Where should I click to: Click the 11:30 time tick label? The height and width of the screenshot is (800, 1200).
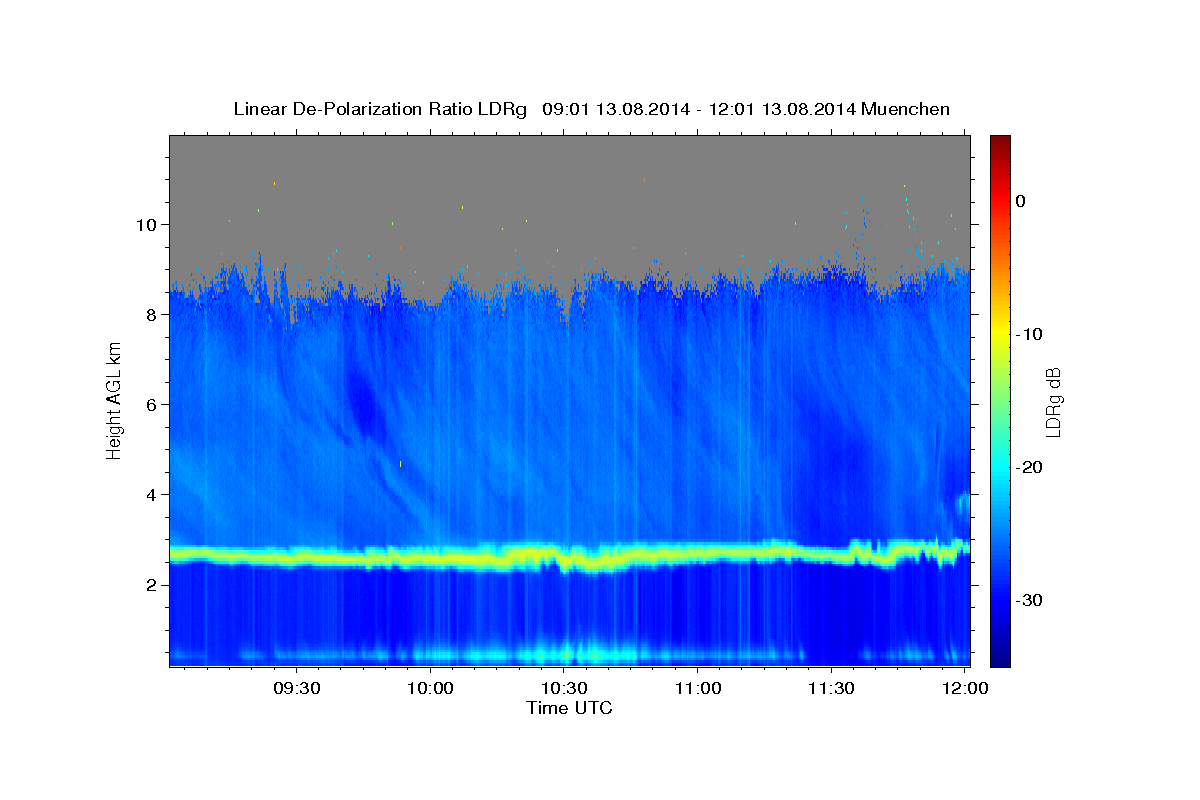pyautogui.click(x=831, y=689)
